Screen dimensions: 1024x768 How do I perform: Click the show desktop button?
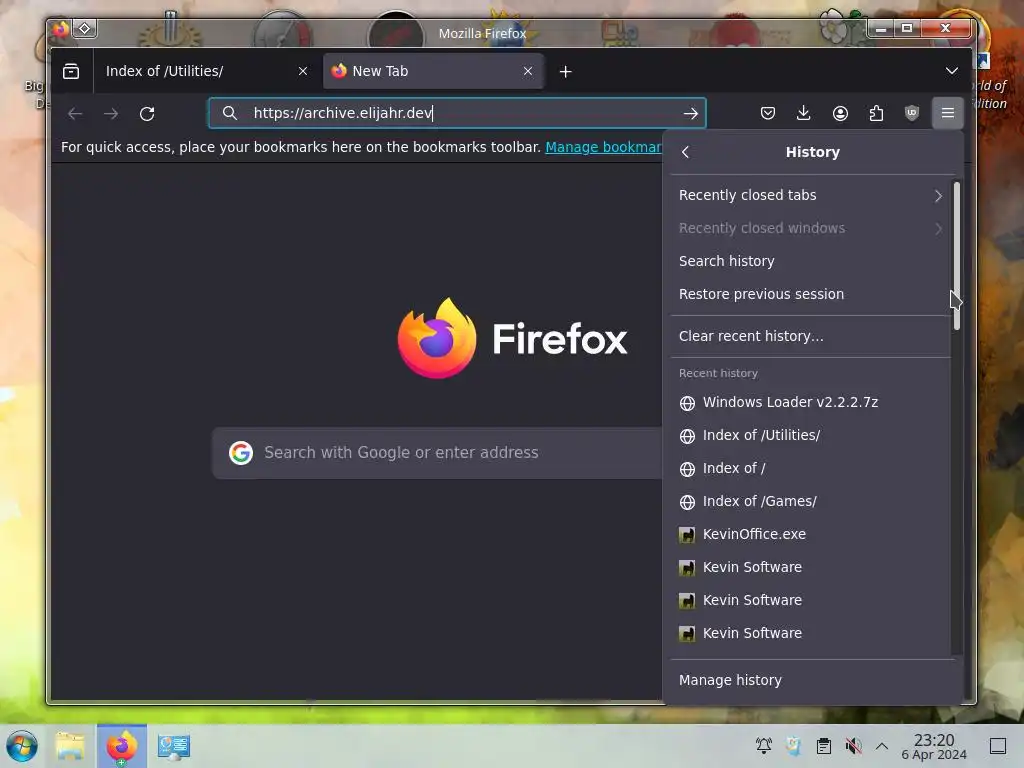pos(998,746)
